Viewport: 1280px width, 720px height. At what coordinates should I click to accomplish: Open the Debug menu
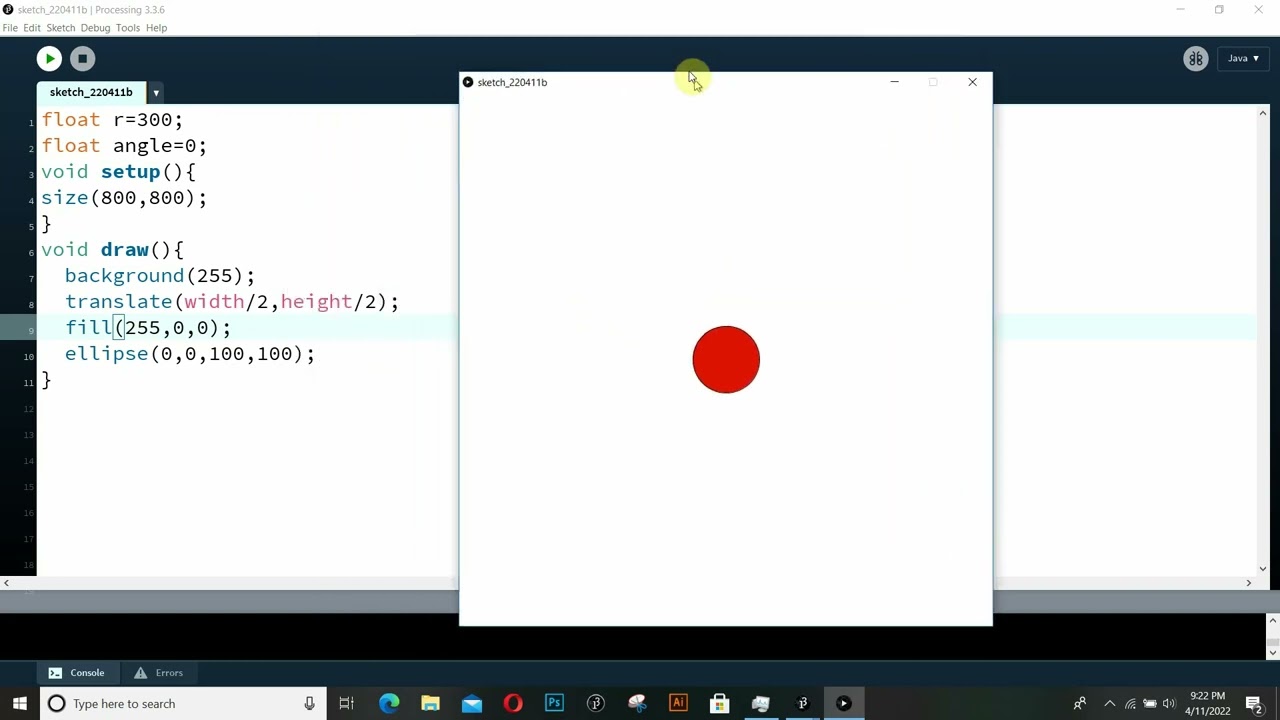click(x=95, y=28)
